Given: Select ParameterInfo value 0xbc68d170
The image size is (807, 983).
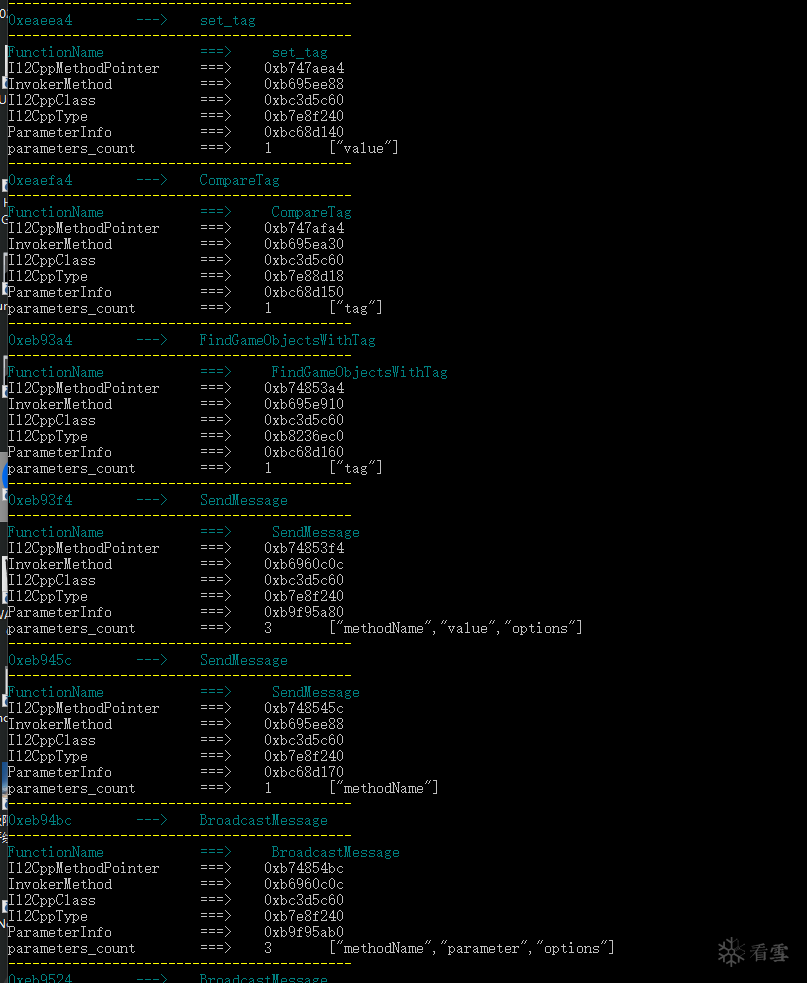Looking at the screenshot, I should pyautogui.click(x=304, y=772).
